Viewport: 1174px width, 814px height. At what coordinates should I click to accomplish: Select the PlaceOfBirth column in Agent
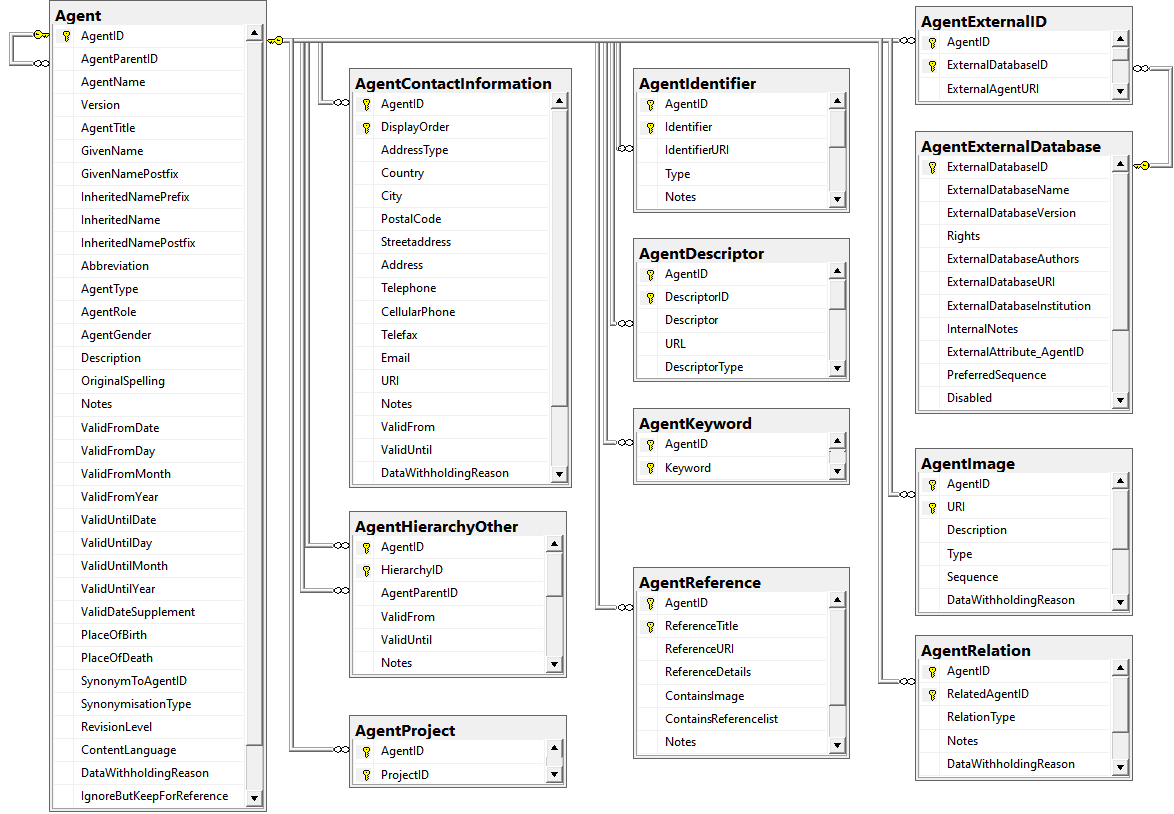tap(149, 635)
